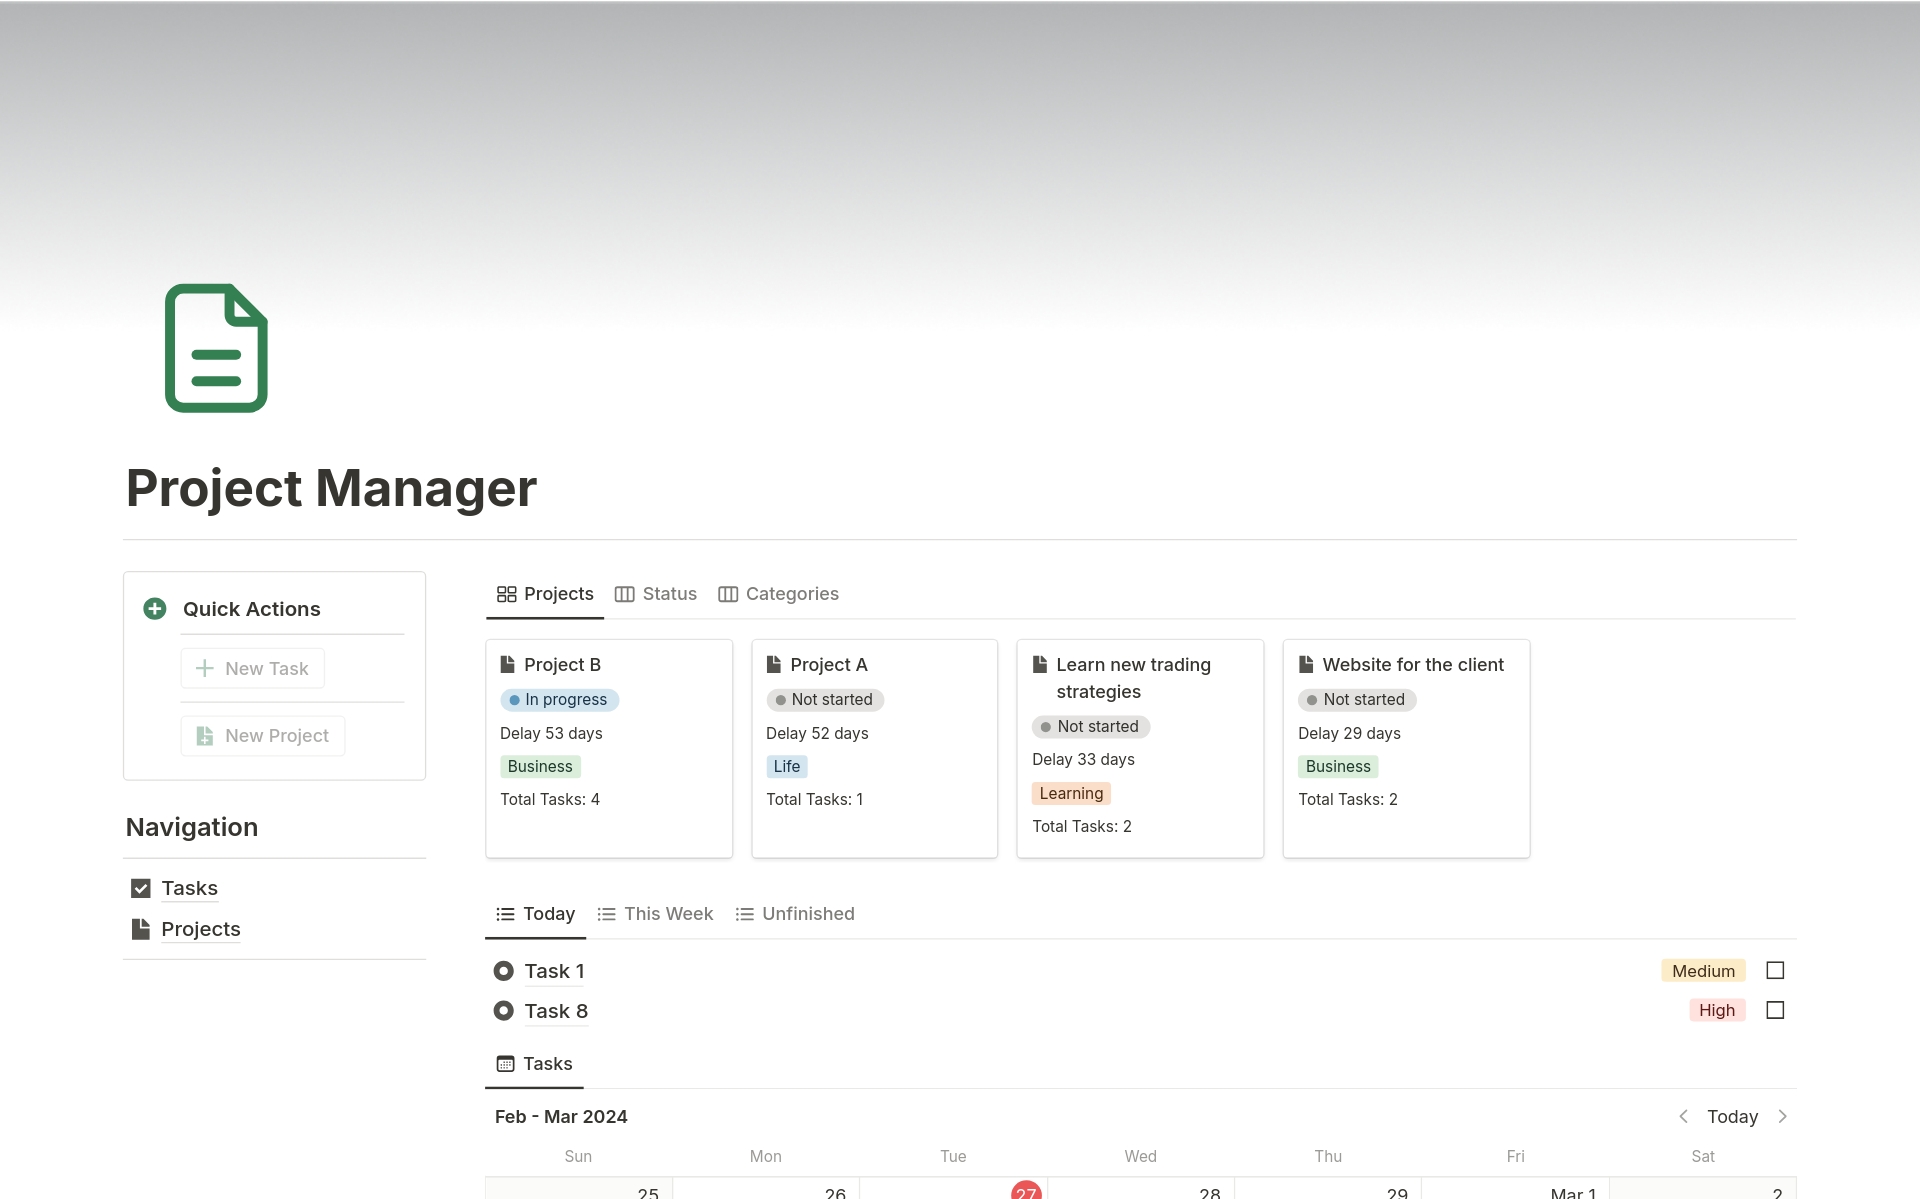Screen dimensions: 1920x1199
Task: Open the Categories tab
Action: (791, 593)
